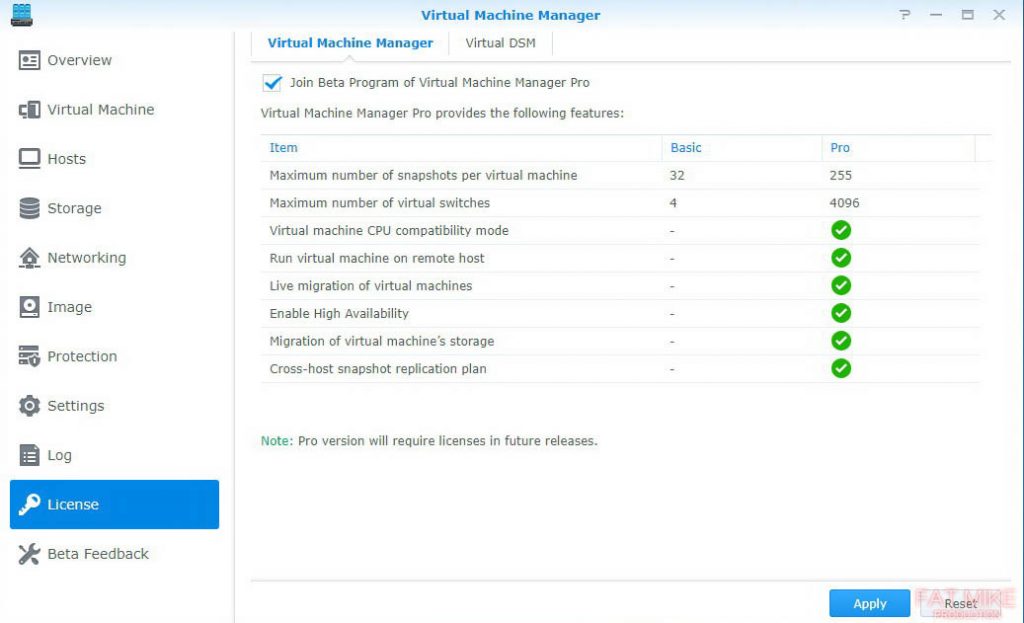
Task: Click the Overview sidebar icon
Action: [29, 60]
